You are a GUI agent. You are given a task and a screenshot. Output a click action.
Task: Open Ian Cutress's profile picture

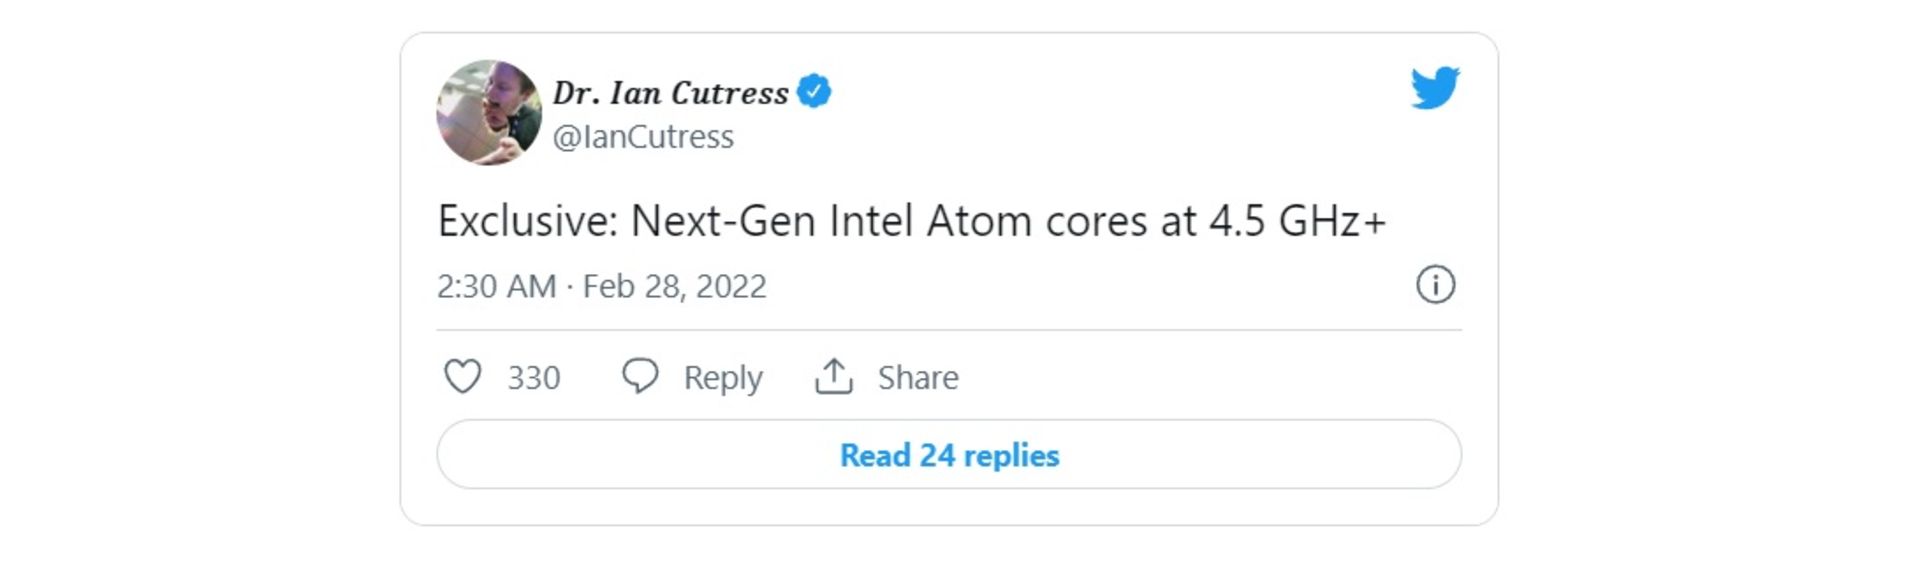coord(489,112)
